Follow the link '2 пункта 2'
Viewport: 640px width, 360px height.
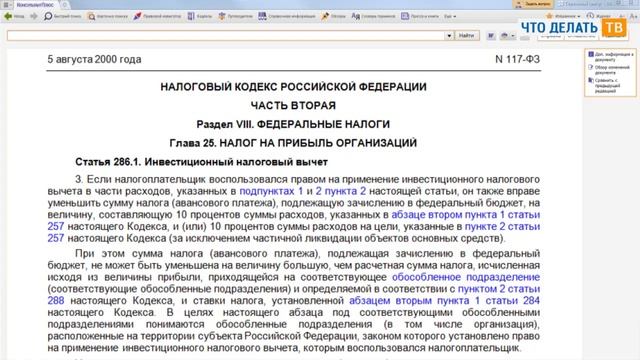340,191
